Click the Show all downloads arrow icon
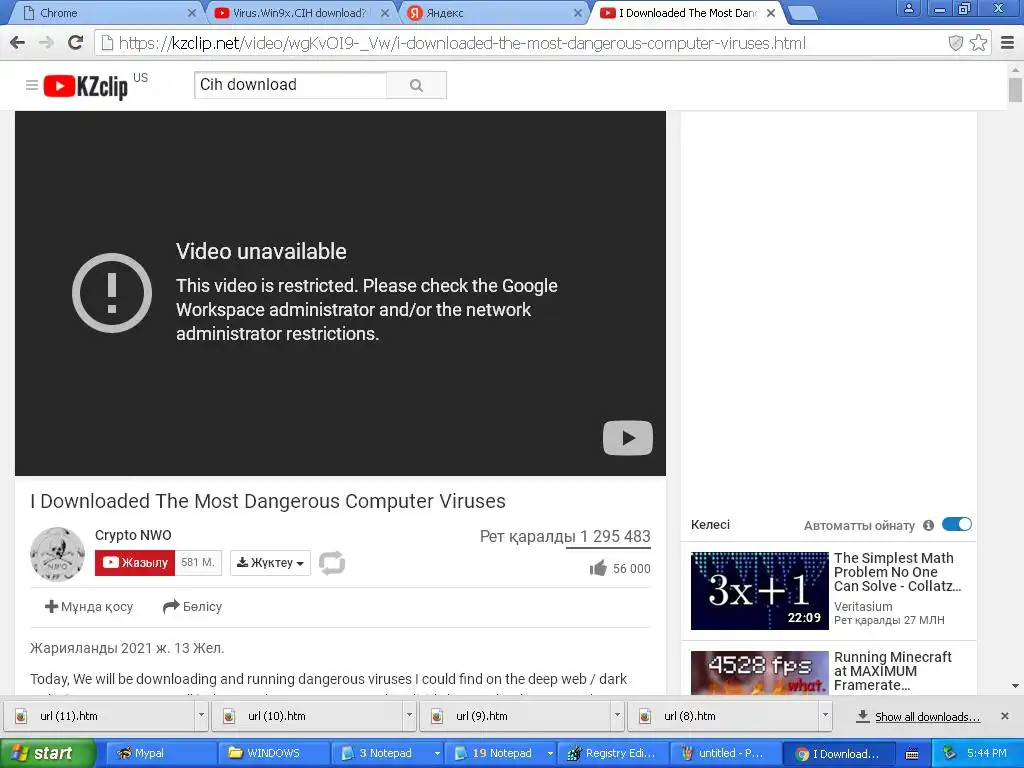The image size is (1024, 768). coord(863,716)
